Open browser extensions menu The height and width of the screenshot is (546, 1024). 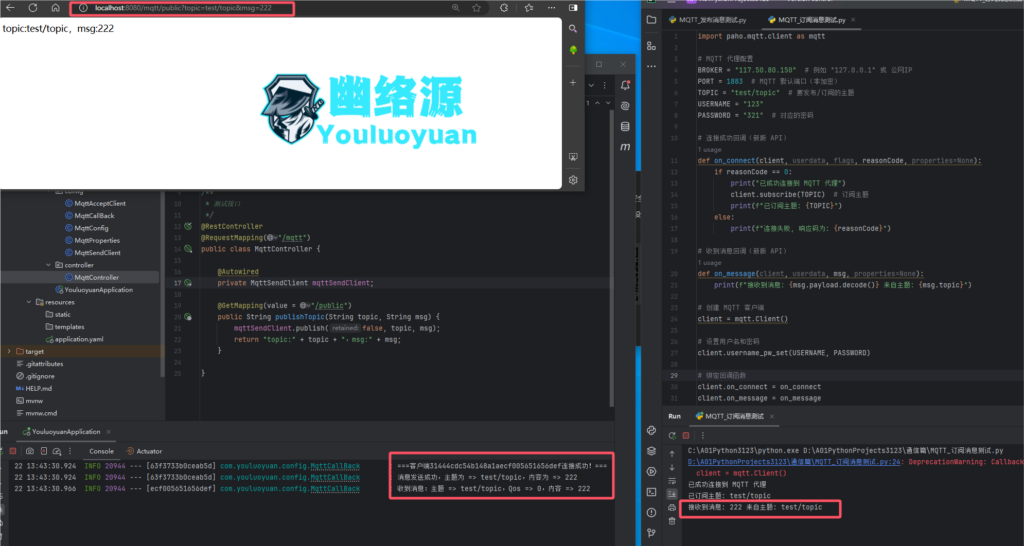(x=504, y=8)
